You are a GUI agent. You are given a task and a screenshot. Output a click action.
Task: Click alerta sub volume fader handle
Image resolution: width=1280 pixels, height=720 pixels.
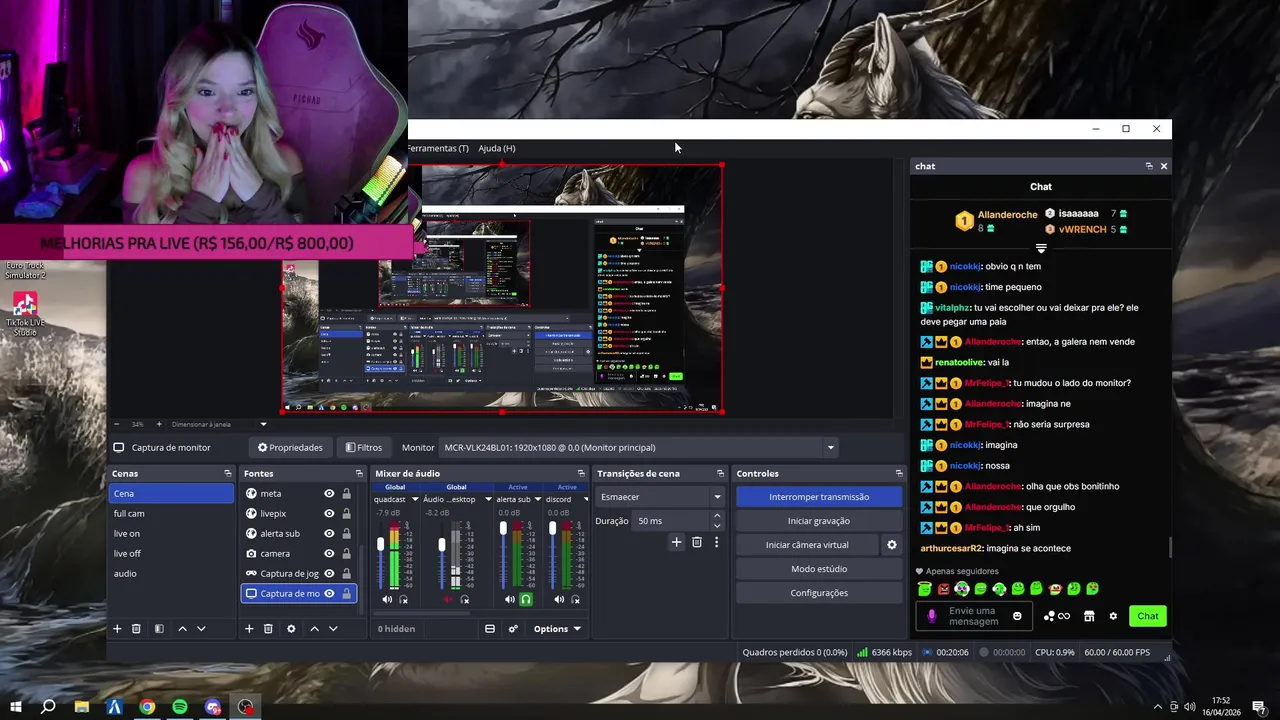(x=503, y=528)
